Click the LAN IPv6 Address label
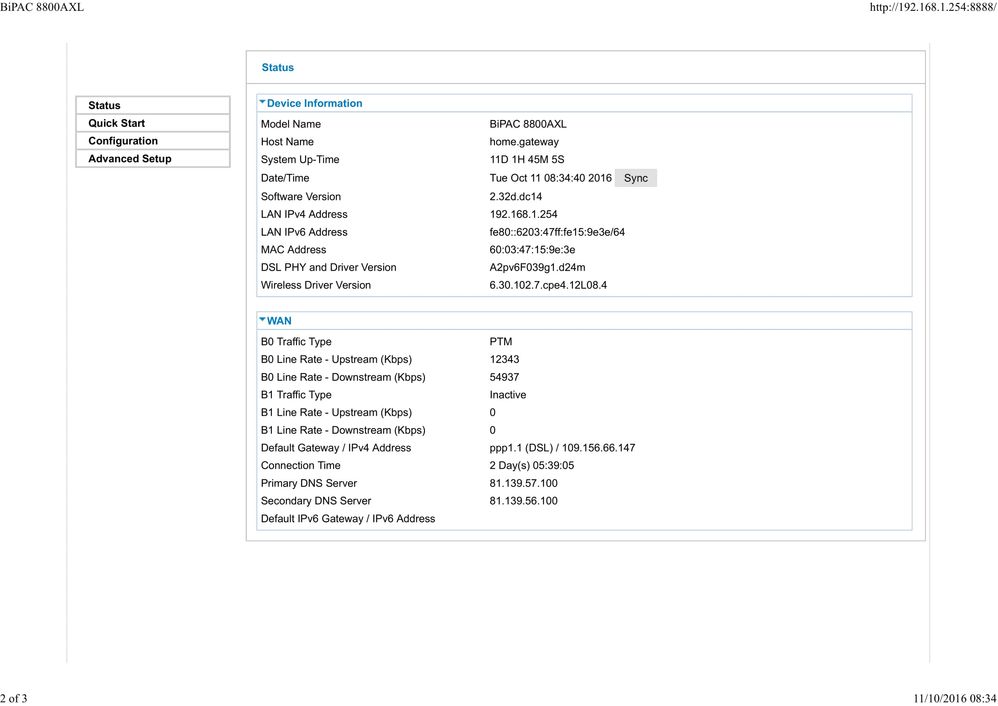 tap(304, 232)
